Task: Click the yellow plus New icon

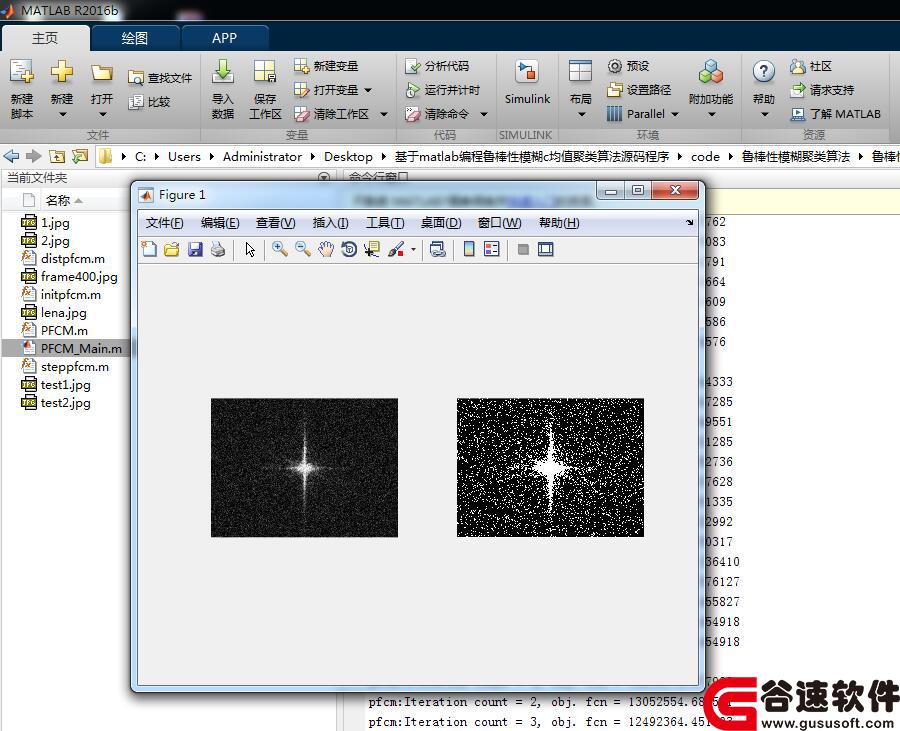Action: 61,72
